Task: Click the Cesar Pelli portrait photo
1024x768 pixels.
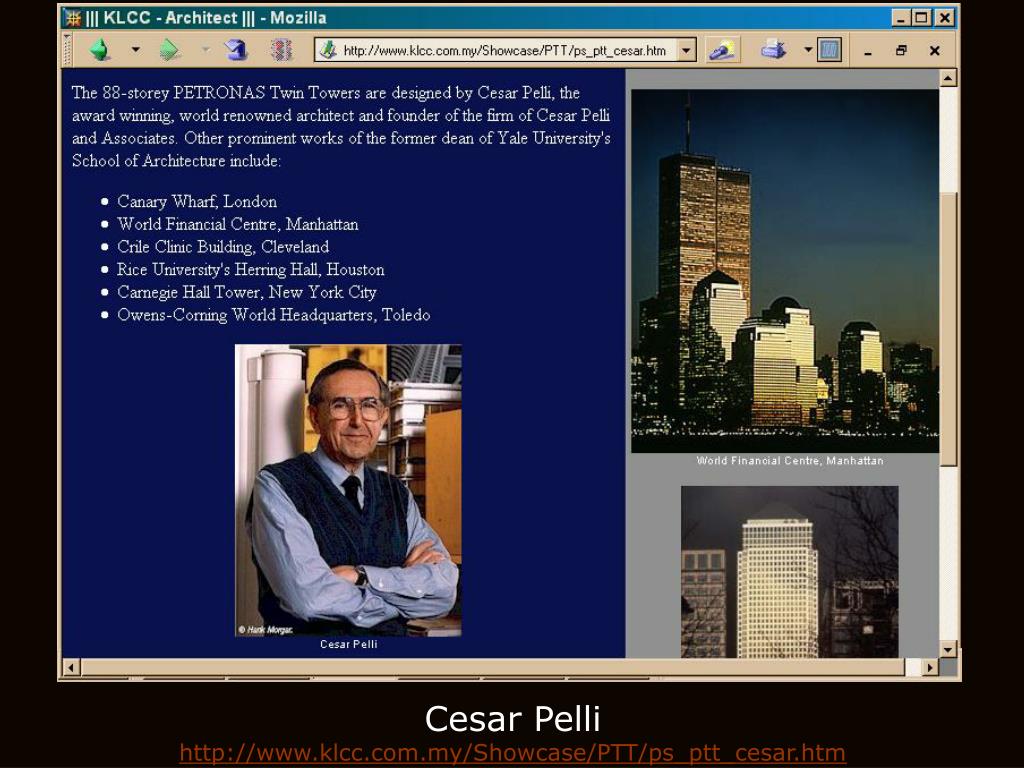Action: [348, 490]
